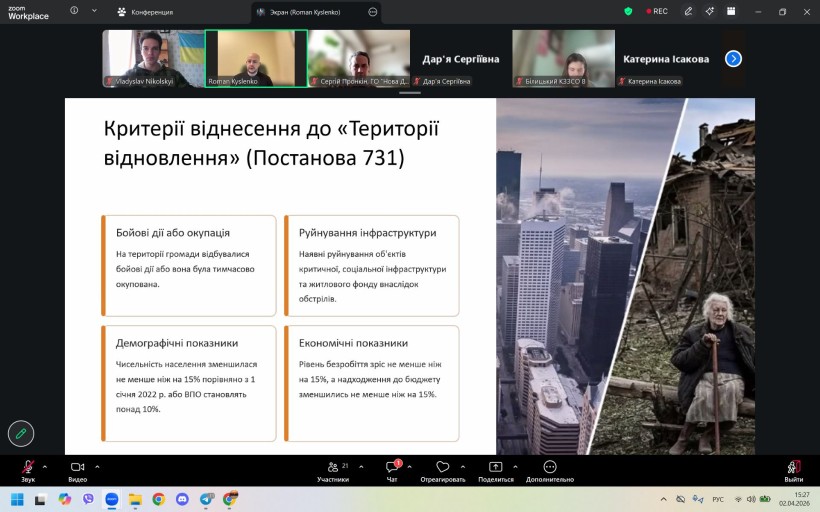Open the first Chrome taskbar icon
Viewport: 820px width, 512px height.
pos(158,499)
